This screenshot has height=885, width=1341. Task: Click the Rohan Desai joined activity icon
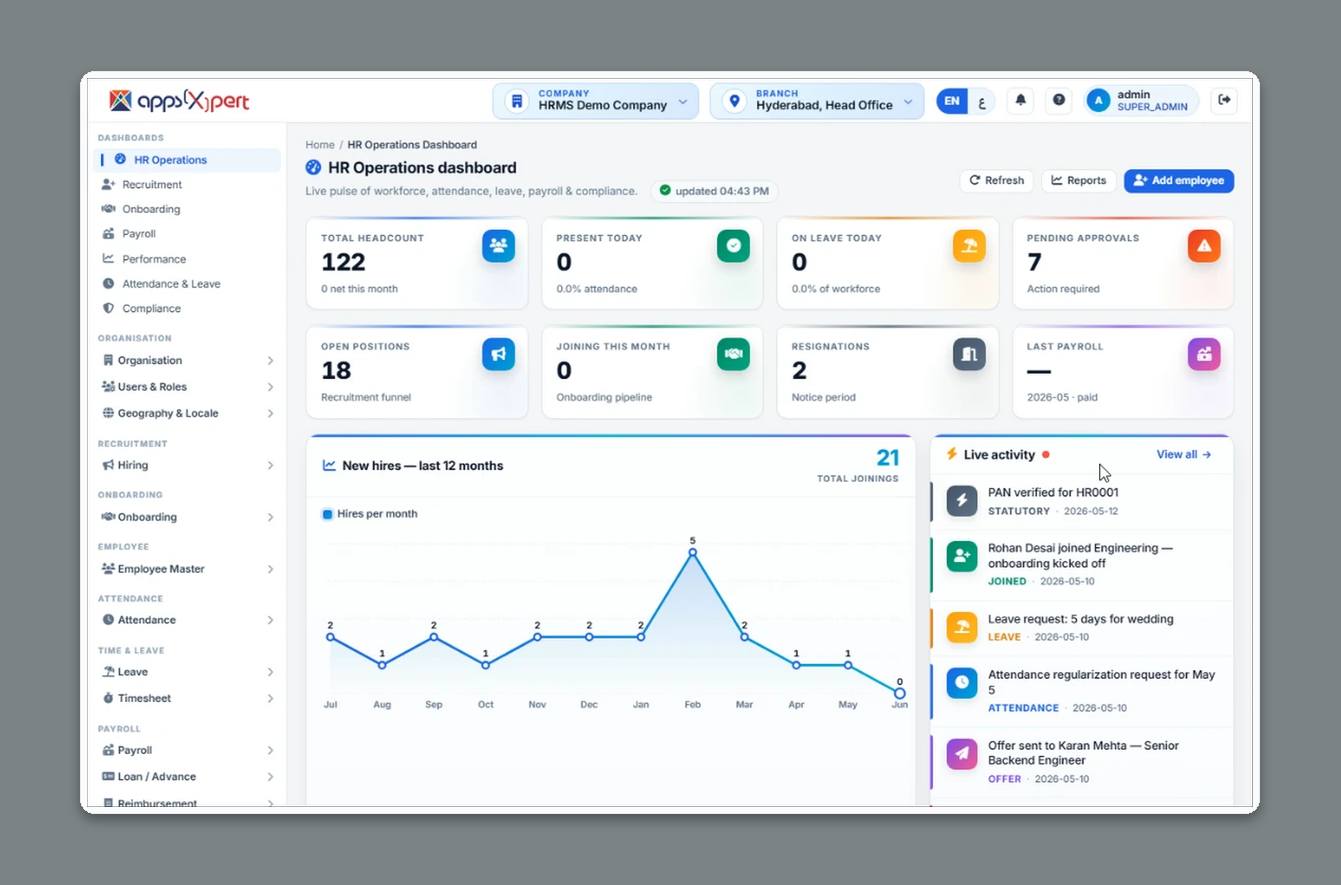point(962,557)
